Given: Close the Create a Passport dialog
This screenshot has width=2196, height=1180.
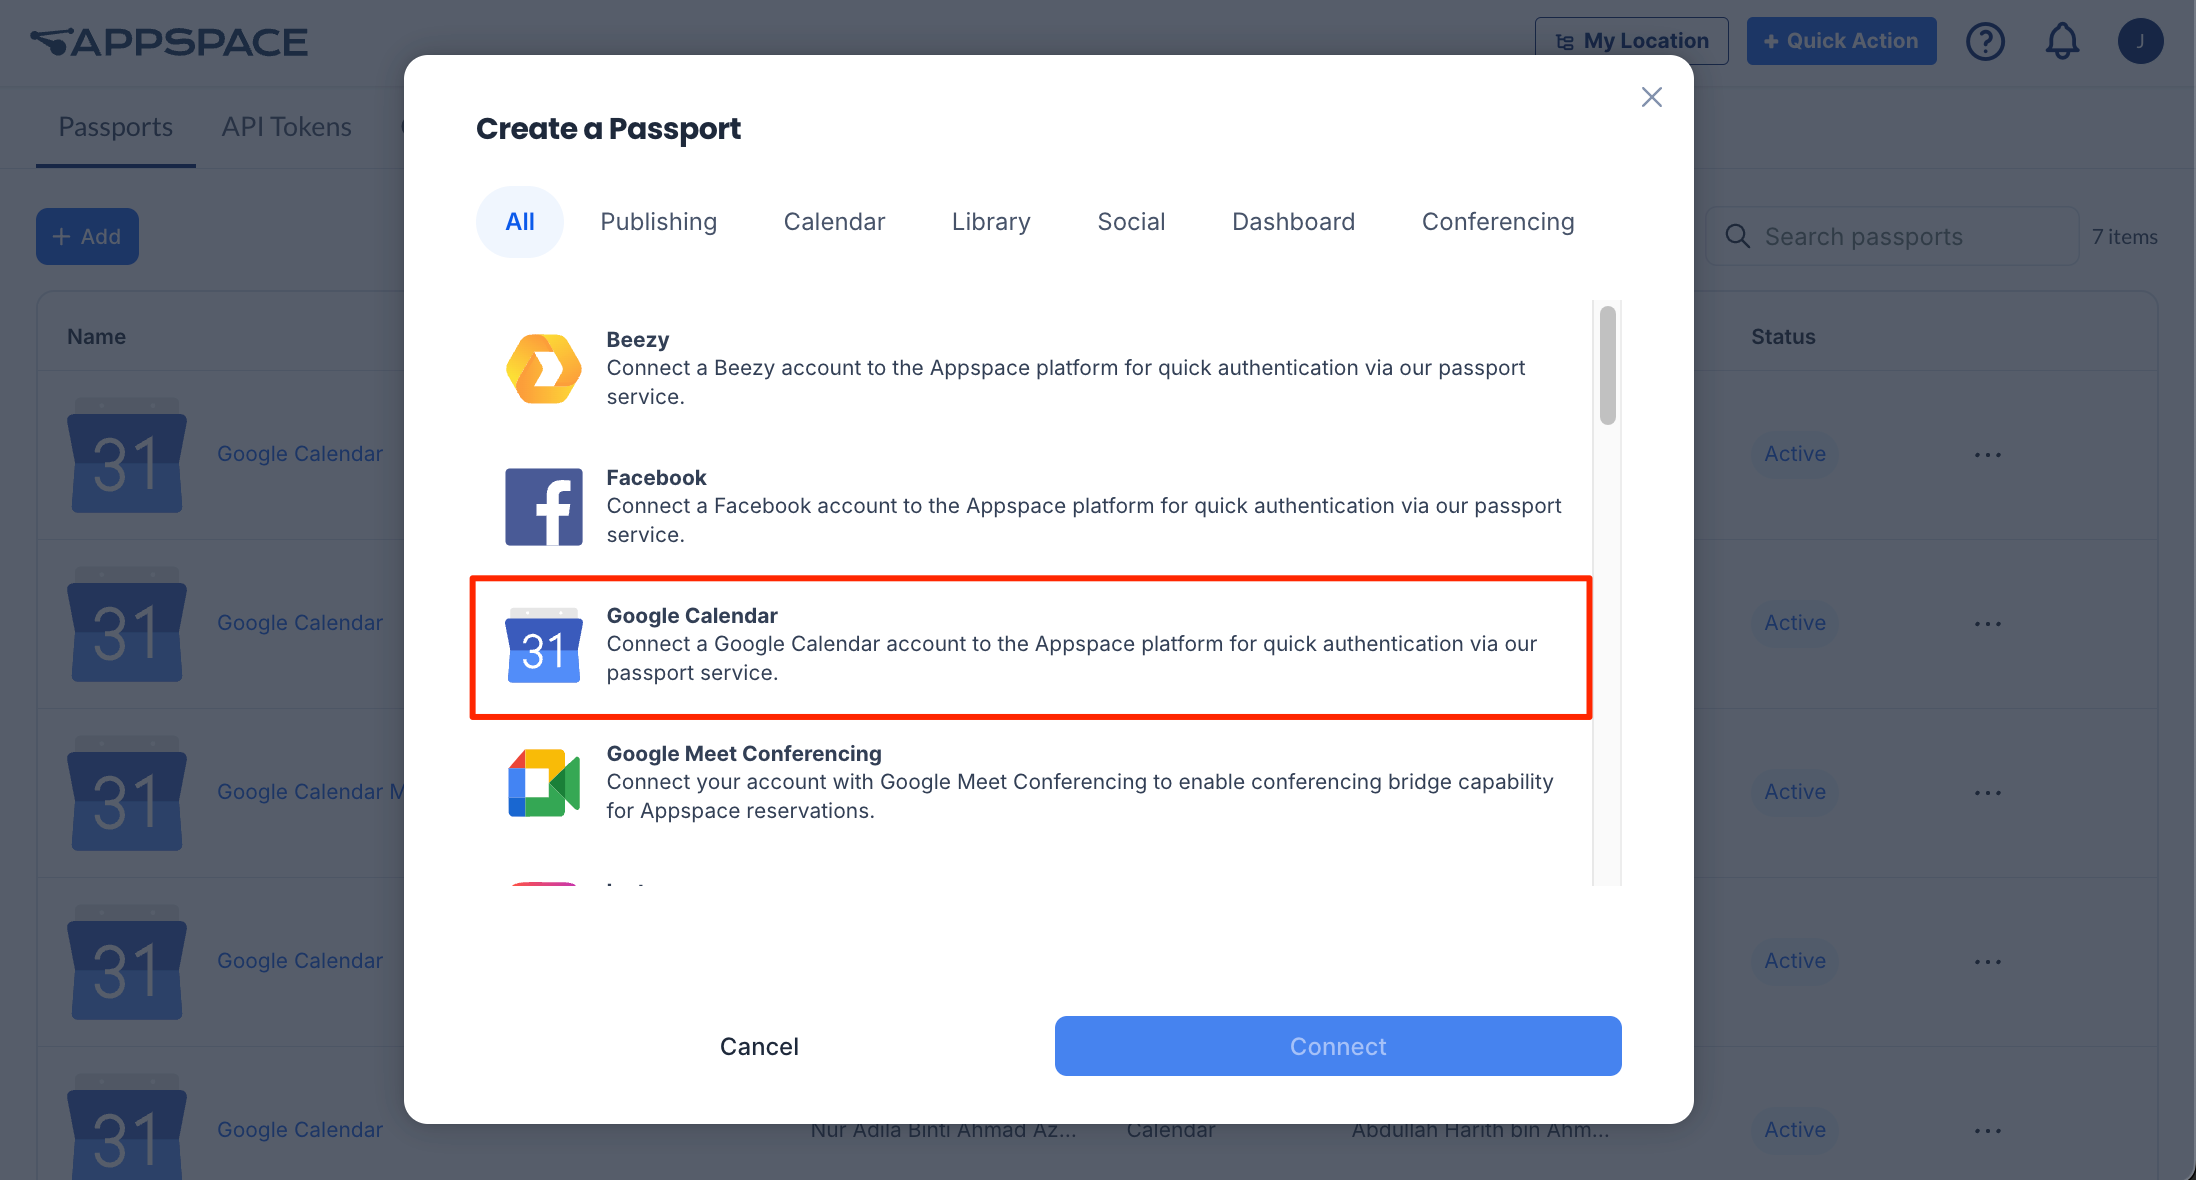Looking at the screenshot, I should [1652, 97].
